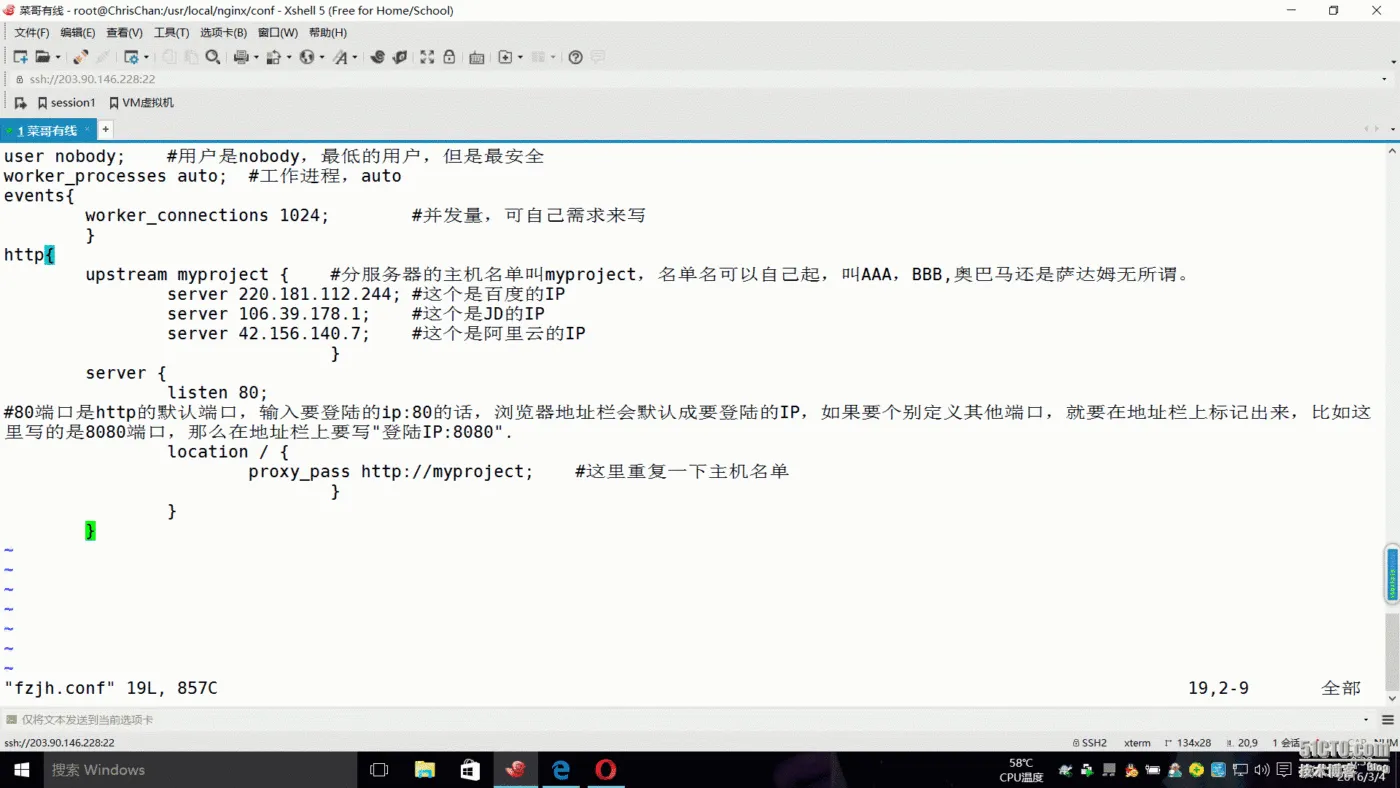1400x788 pixels.
Task: Open the compose bar target dropdown arrow
Action: [1366, 719]
